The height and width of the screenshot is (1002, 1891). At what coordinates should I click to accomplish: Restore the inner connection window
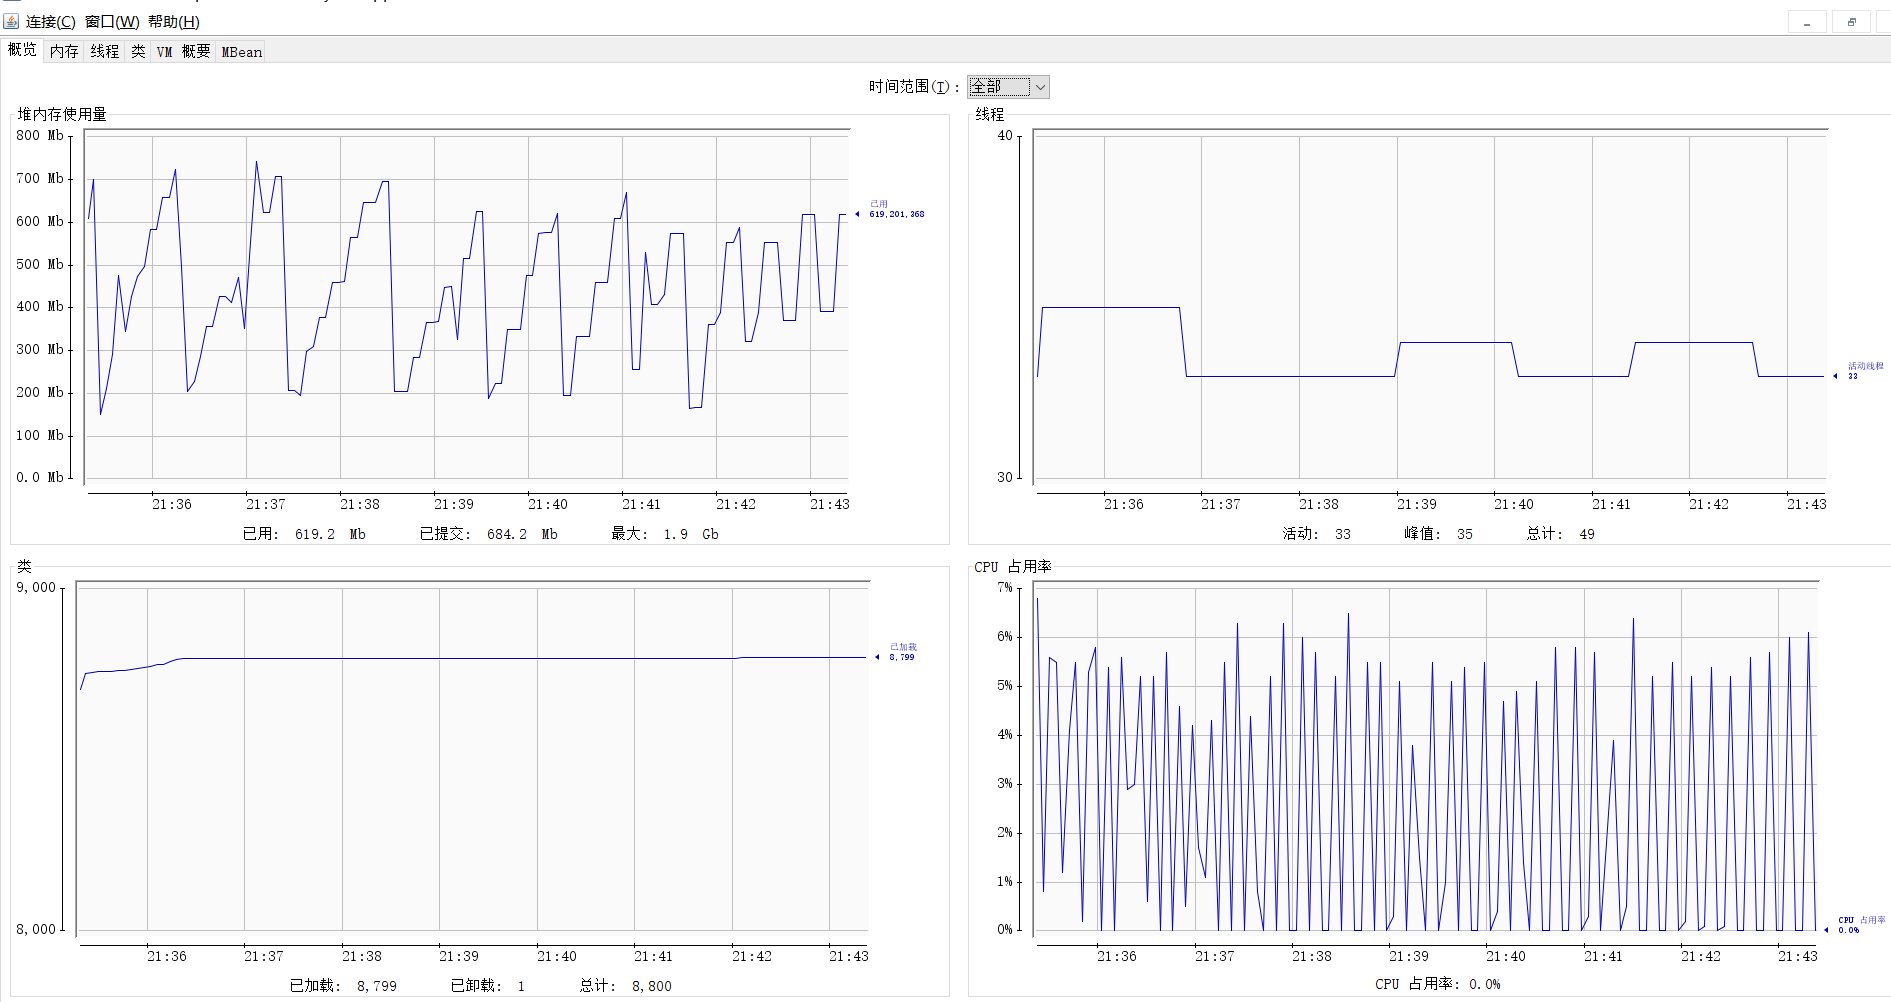coord(1851,22)
